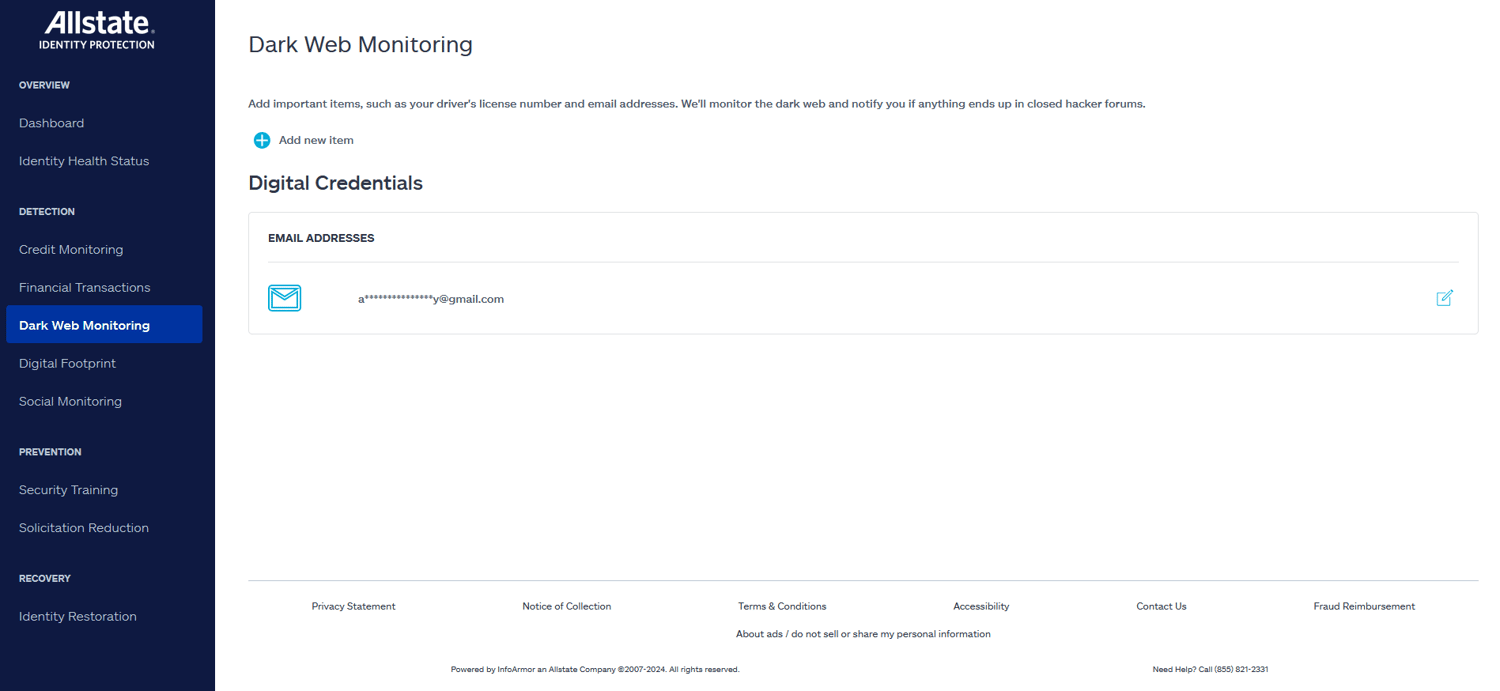The height and width of the screenshot is (691, 1500).
Task: Open Security Training page
Action: tap(68, 490)
